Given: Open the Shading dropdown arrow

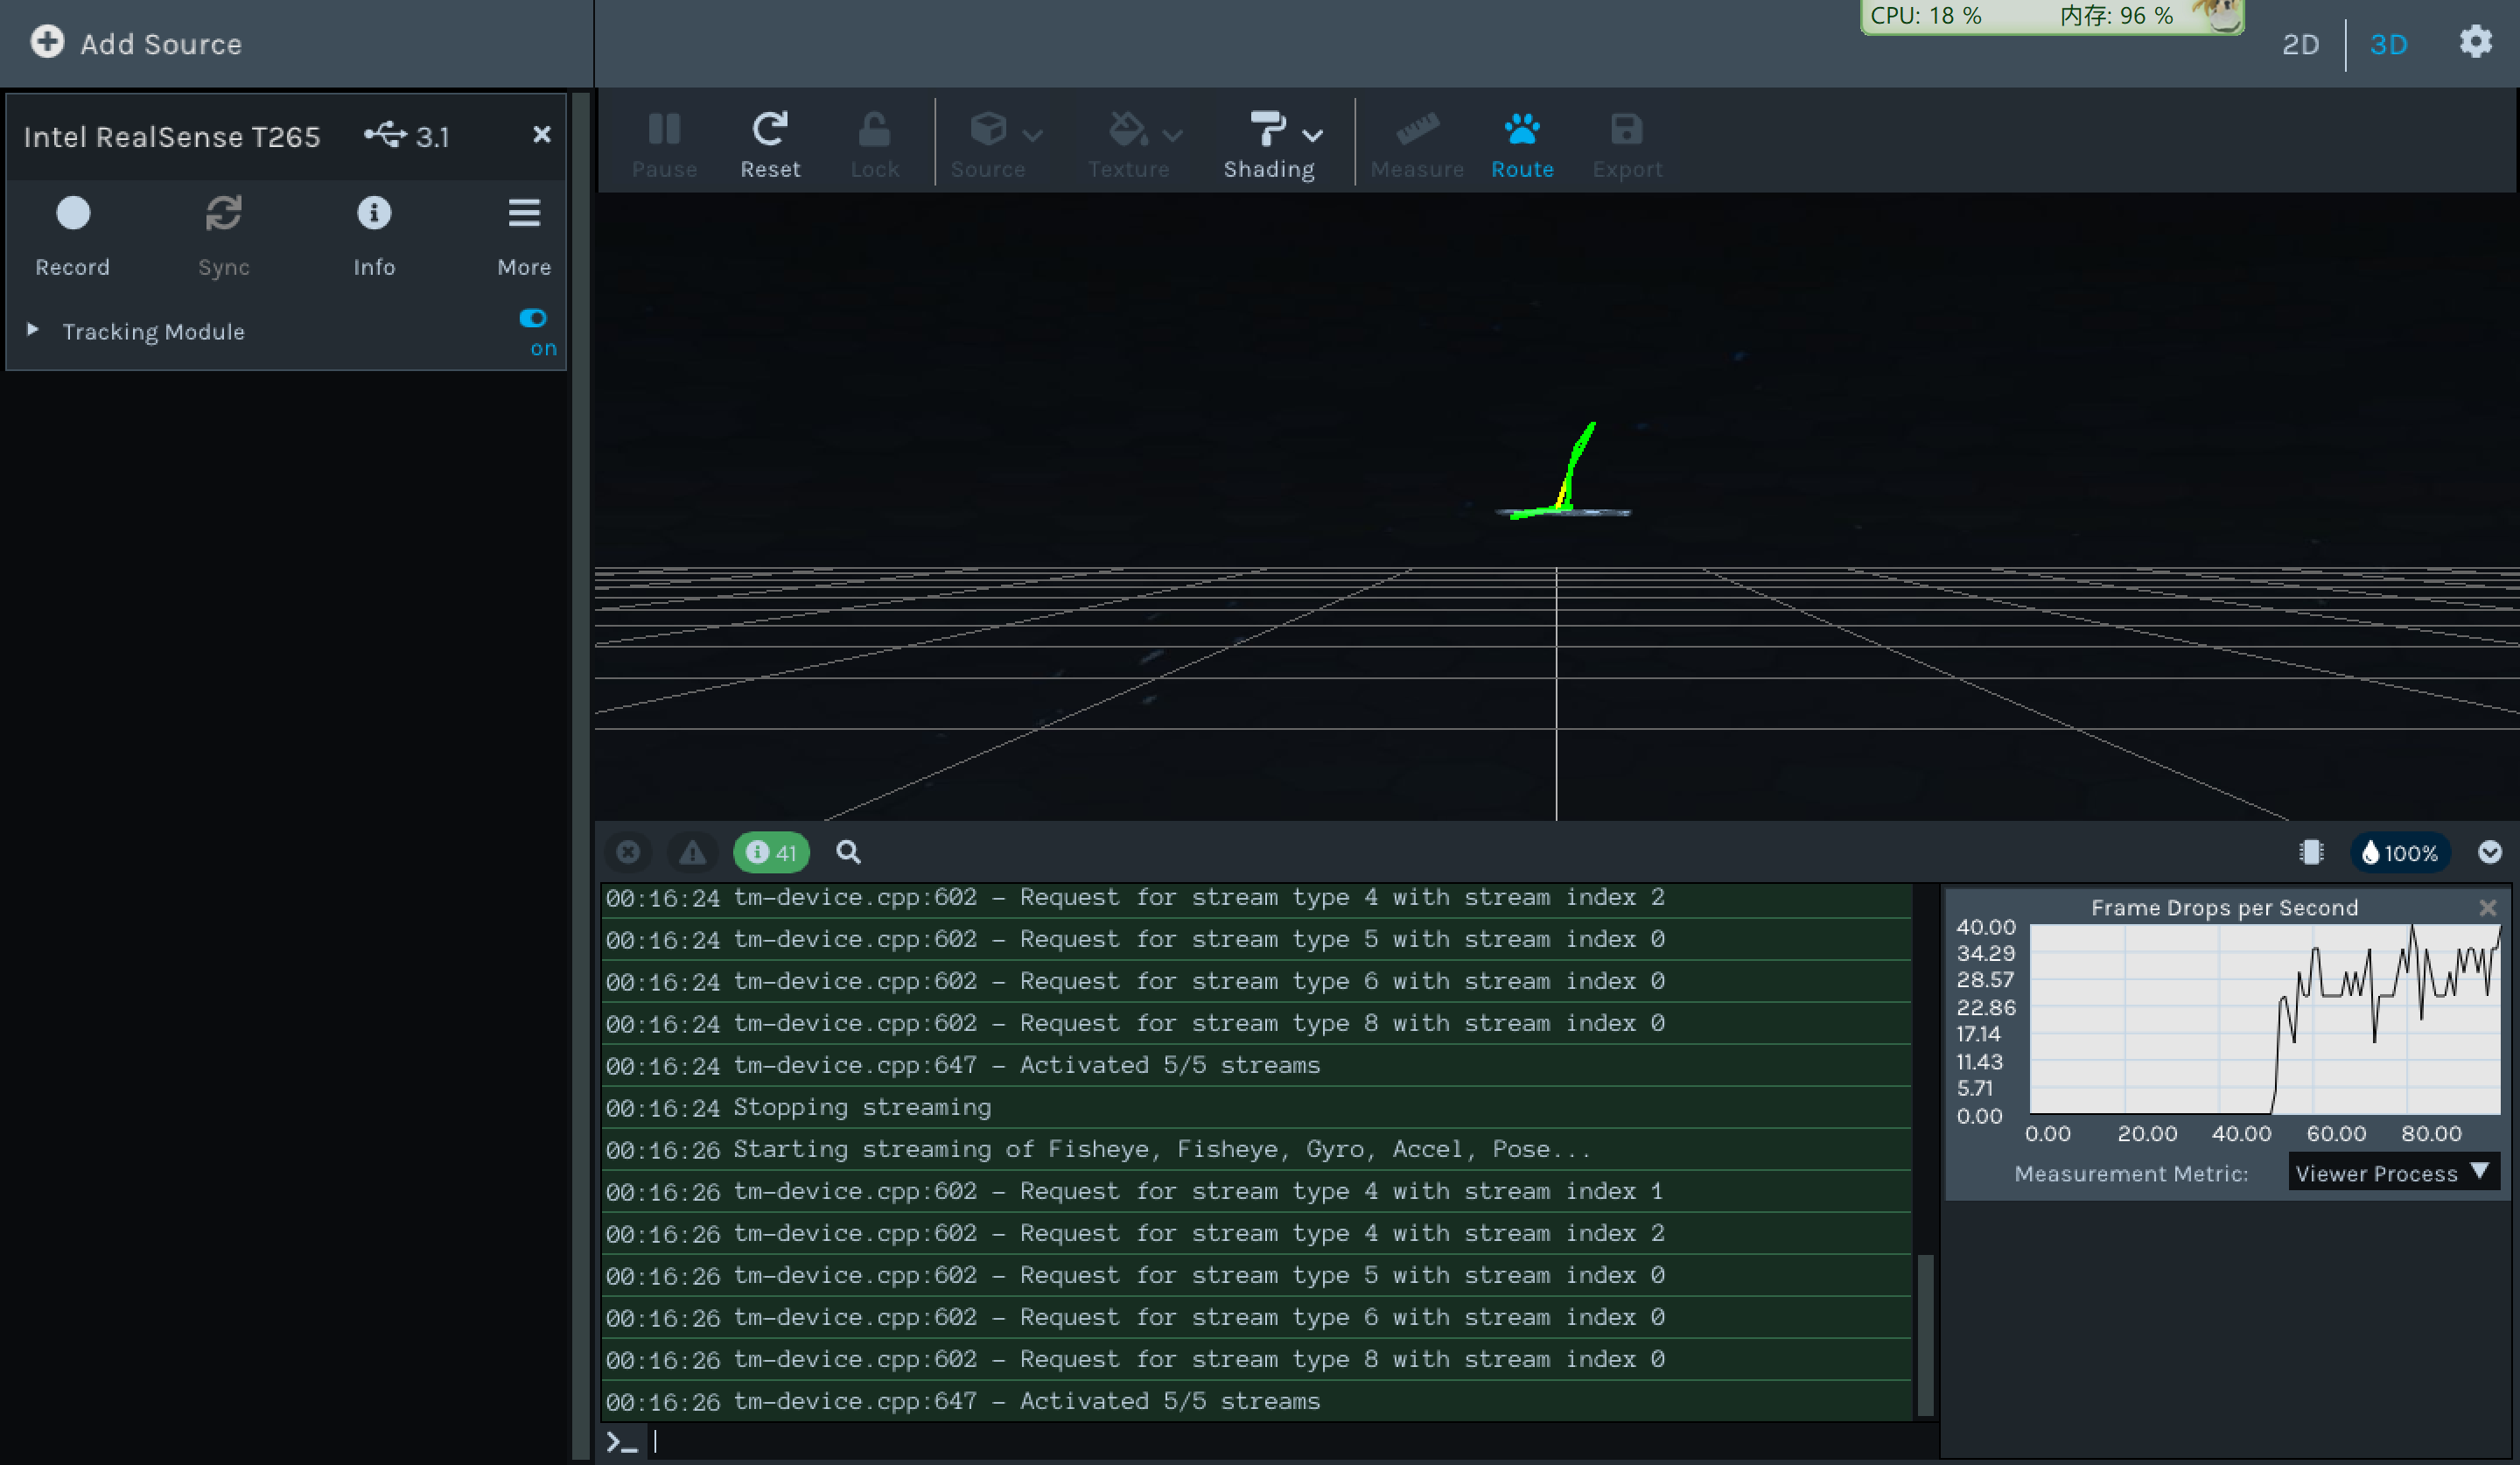Looking at the screenshot, I should (1313, 136).
